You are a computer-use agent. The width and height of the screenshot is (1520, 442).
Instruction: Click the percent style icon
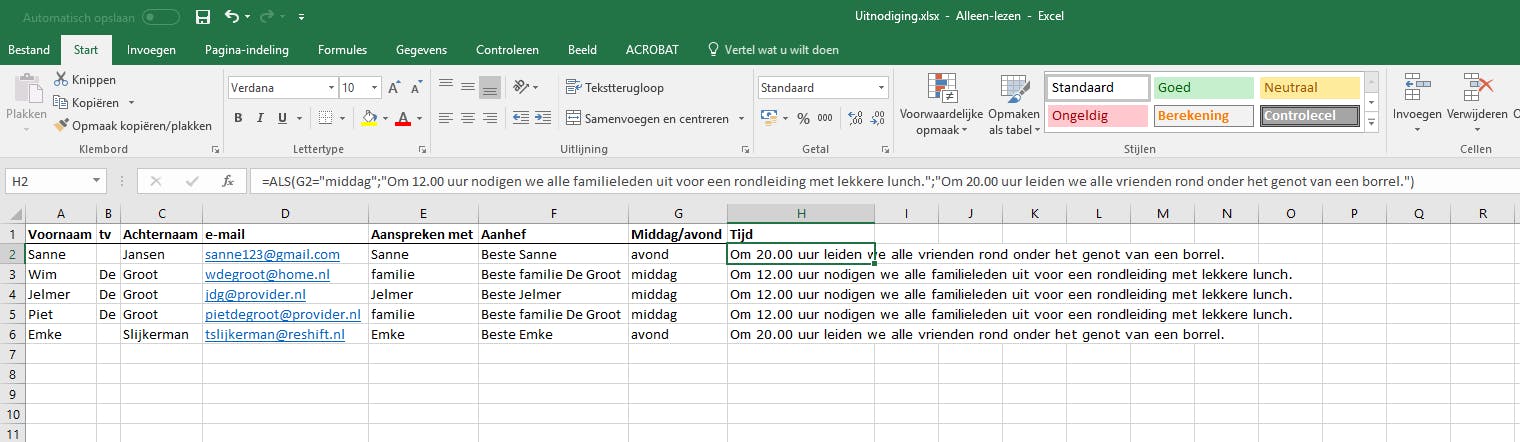(801, 118)
